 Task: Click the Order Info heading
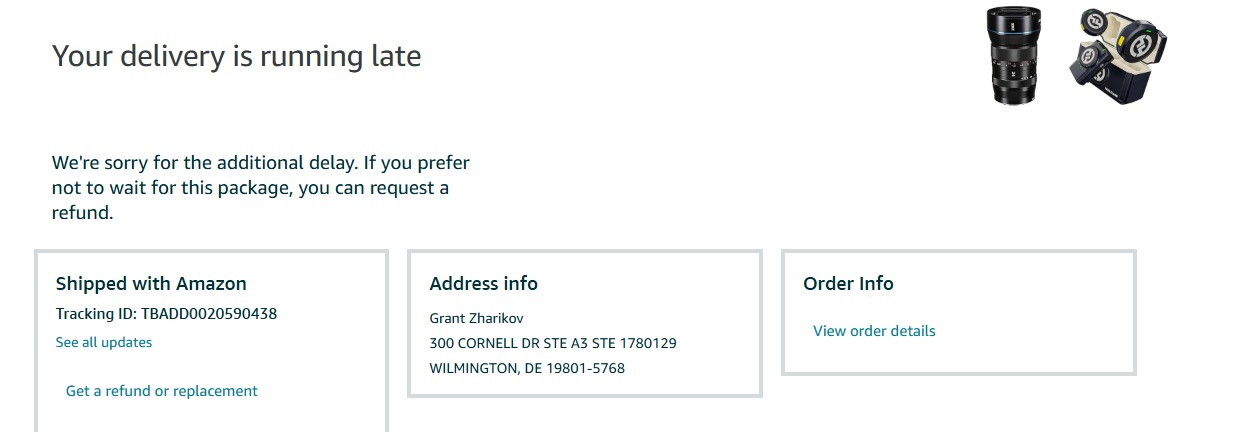(848, 284)
